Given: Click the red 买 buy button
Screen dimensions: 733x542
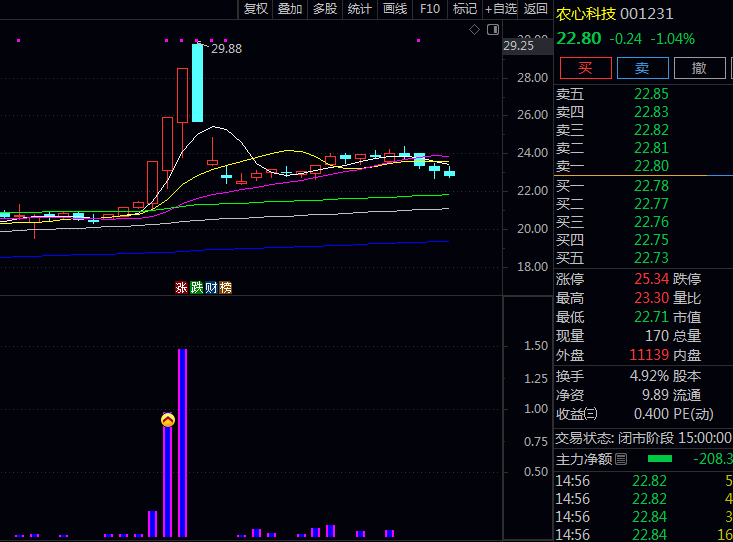Looking at the screenshot, I should [585, 68].
